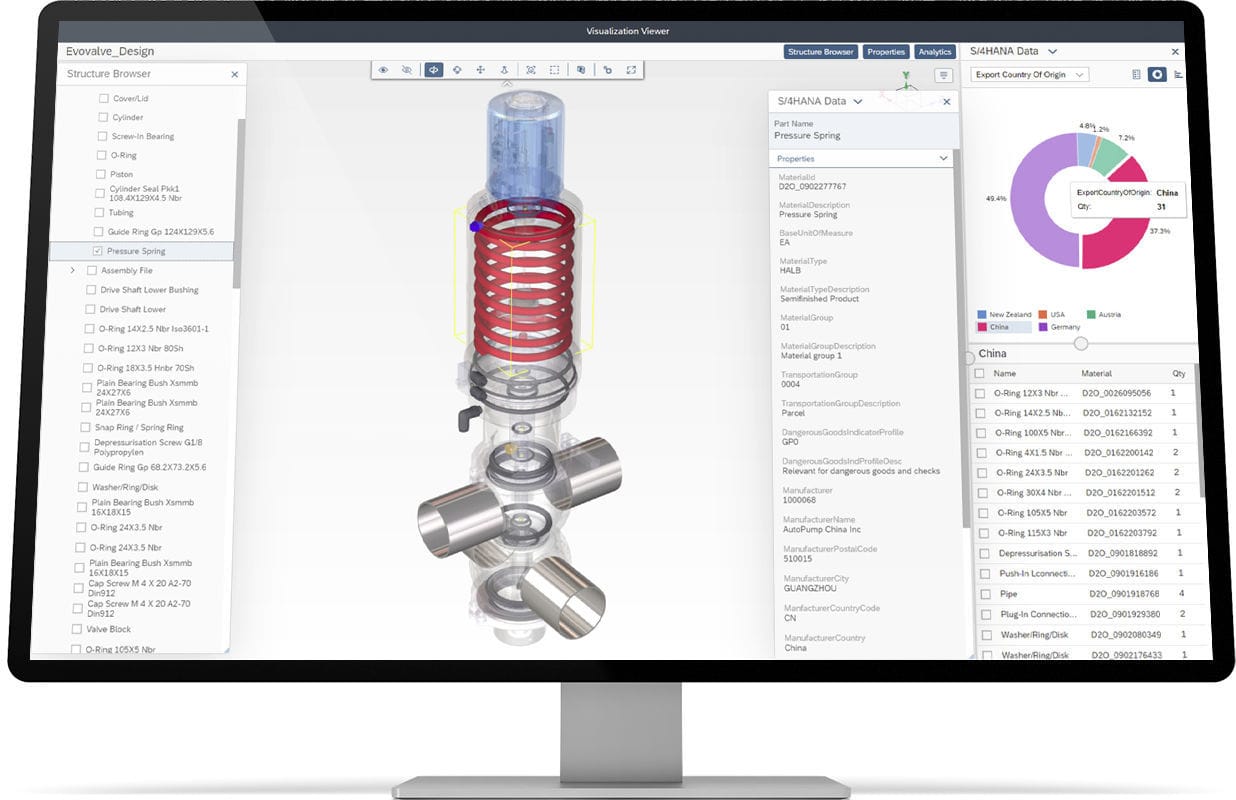The height and width of the screenshot is (800, 1236).
Task: Check the Valve Block checkbox
Action: [77, 629]
